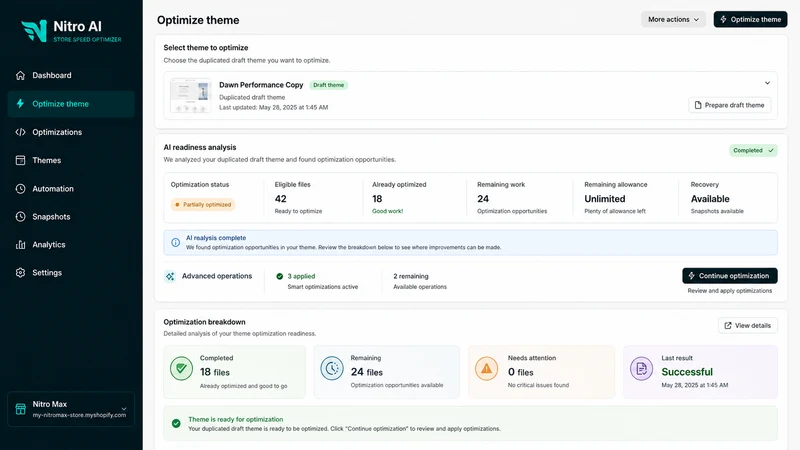
Task: Click the Remaining clock icon
Action: (332, 368)
